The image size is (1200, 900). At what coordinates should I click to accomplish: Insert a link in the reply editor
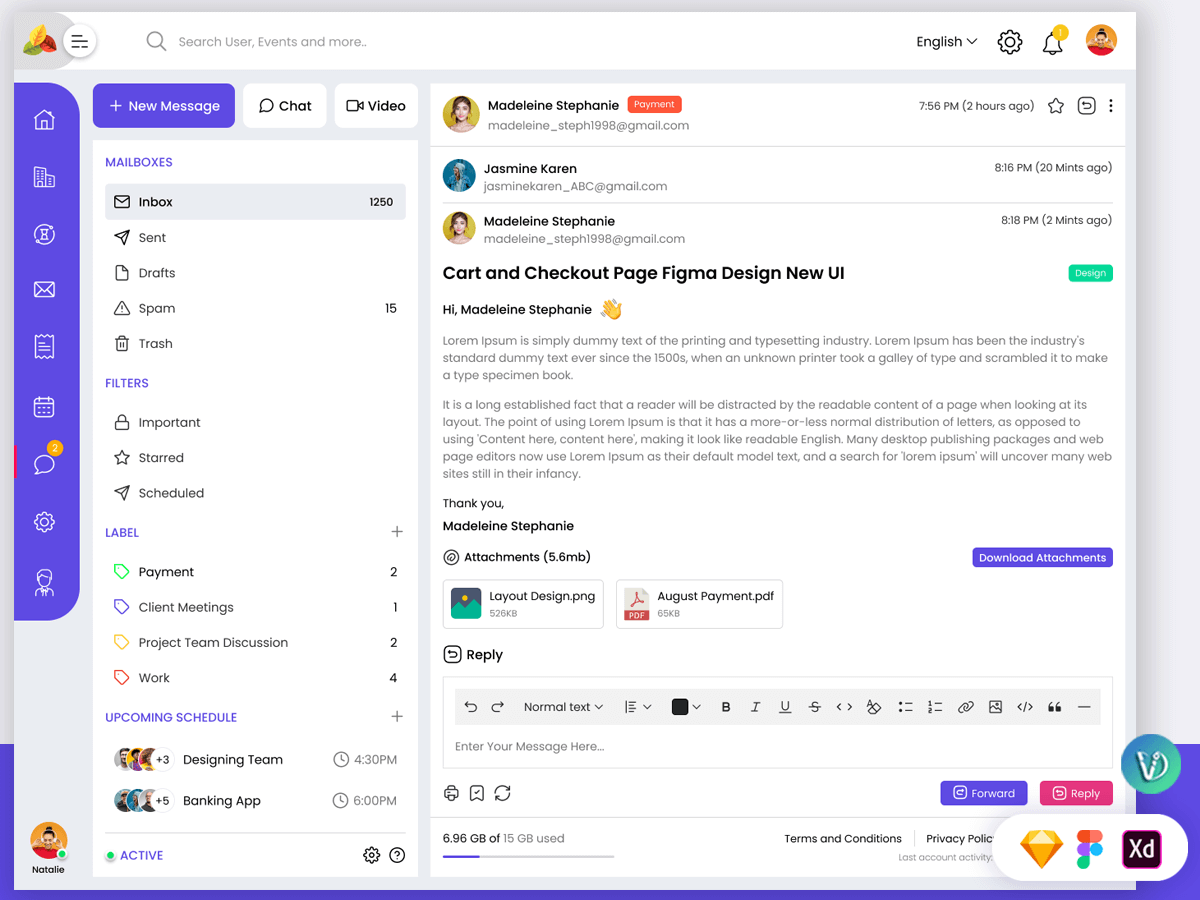[965, 707]
